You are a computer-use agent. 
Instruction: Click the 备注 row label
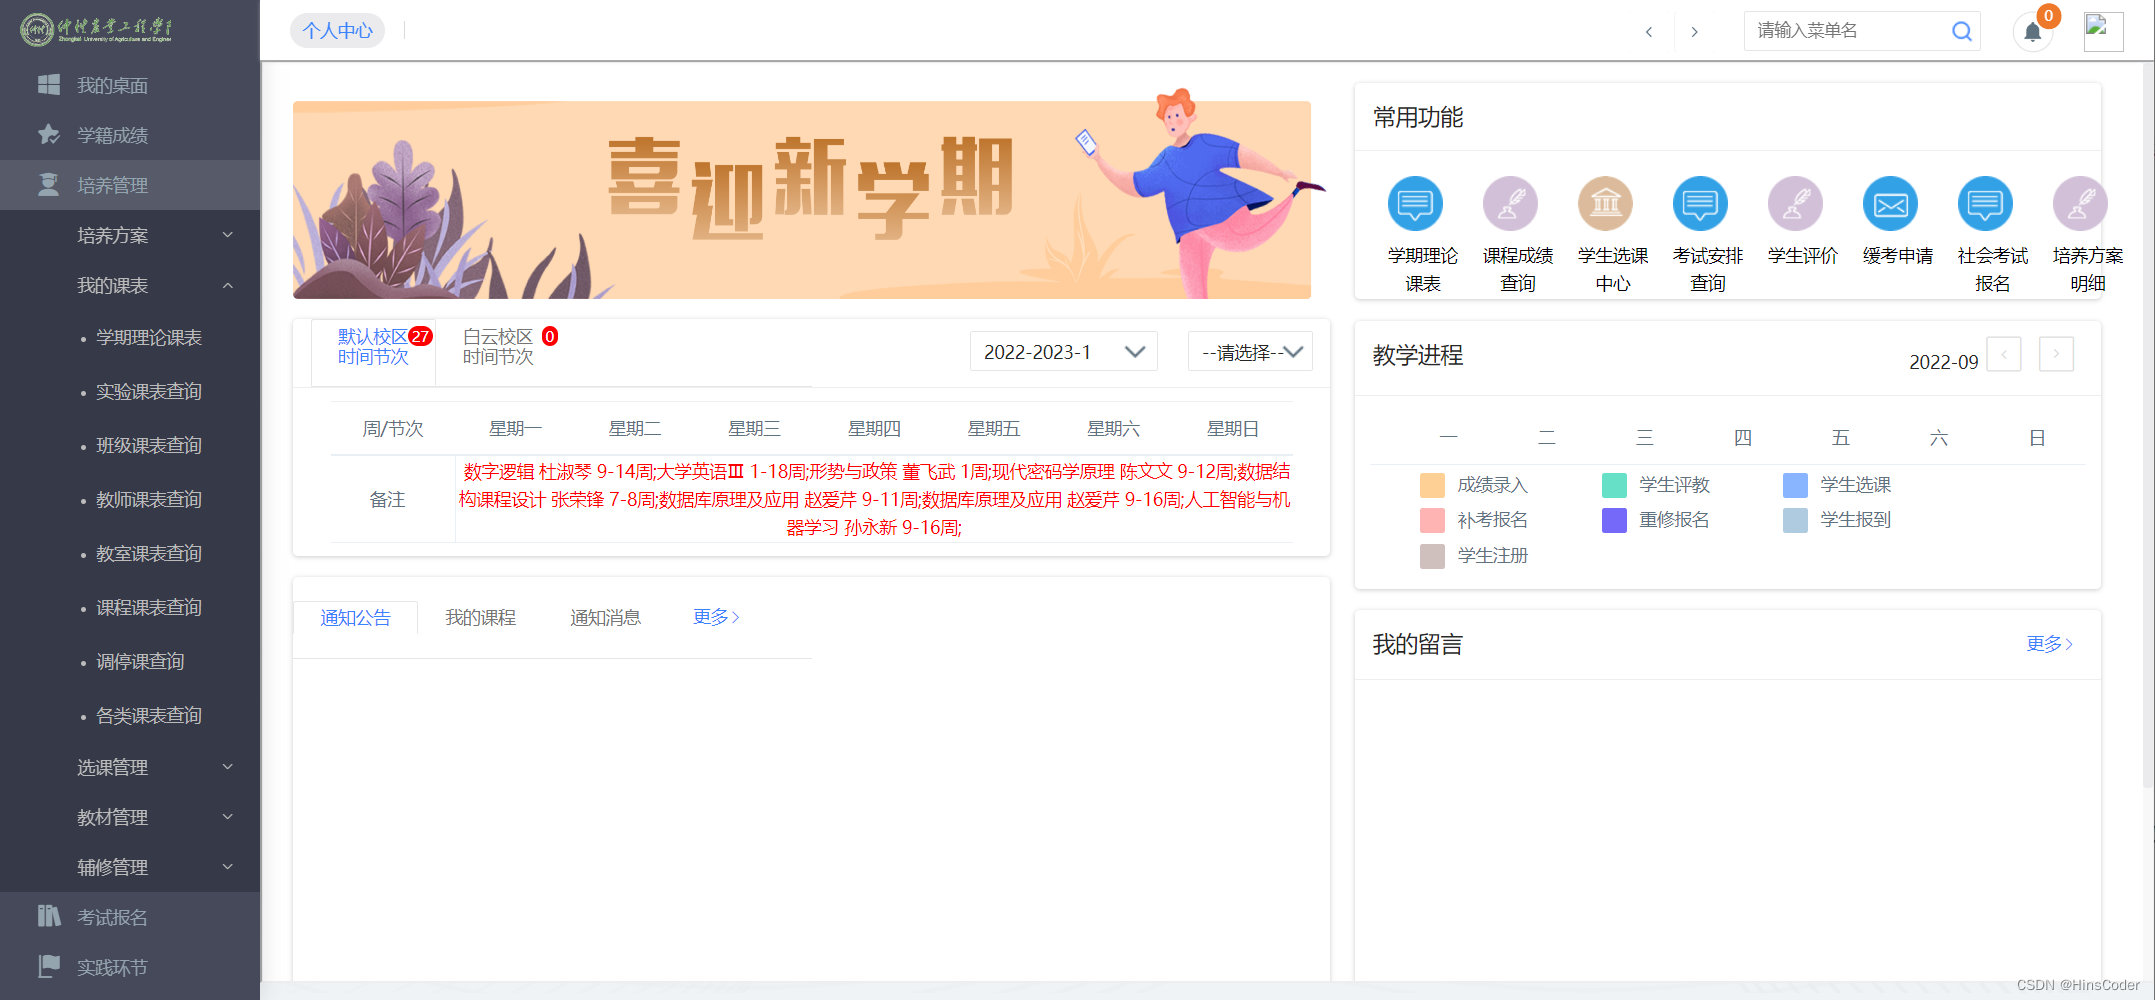(388, 499)
